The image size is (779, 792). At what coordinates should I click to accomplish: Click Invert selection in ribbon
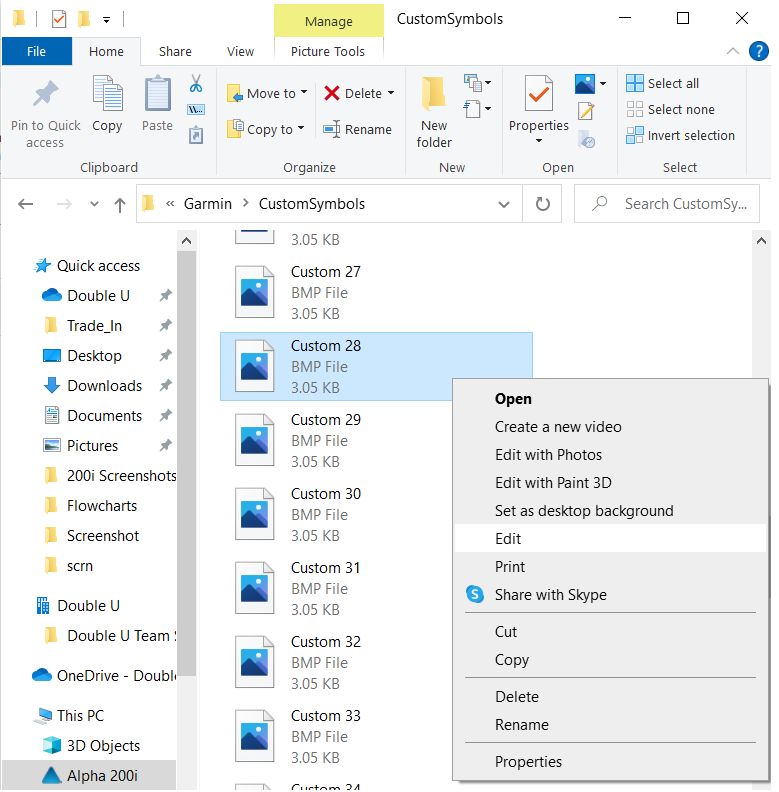point(680,136)
